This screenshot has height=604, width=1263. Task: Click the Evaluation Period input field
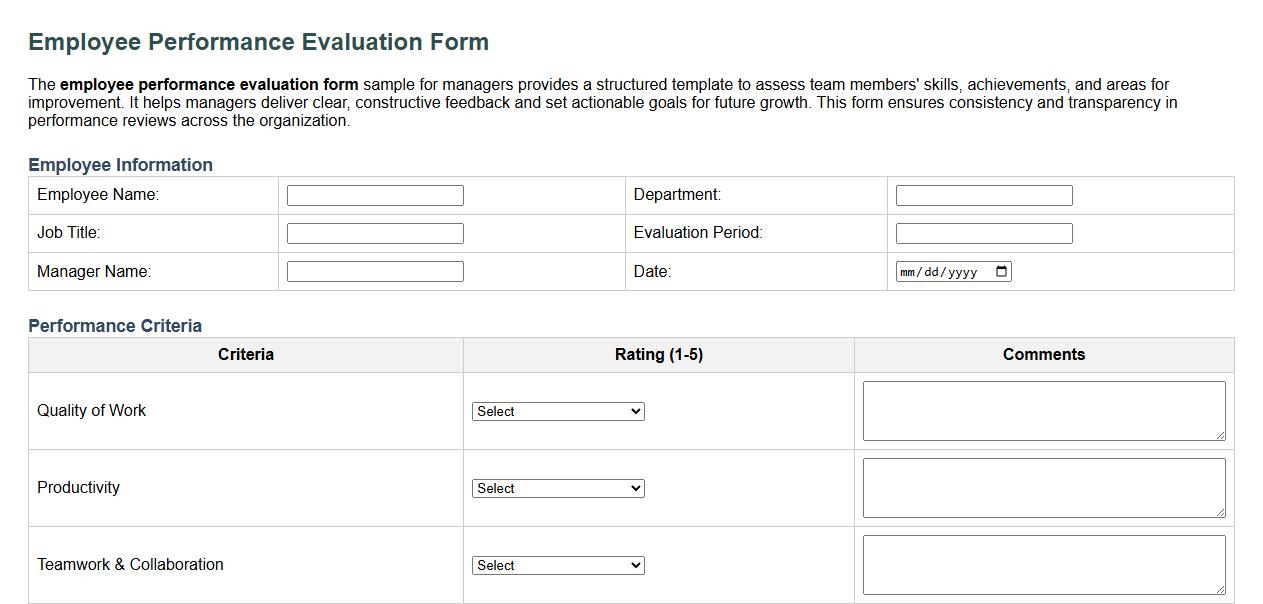(x=983, y=233)
